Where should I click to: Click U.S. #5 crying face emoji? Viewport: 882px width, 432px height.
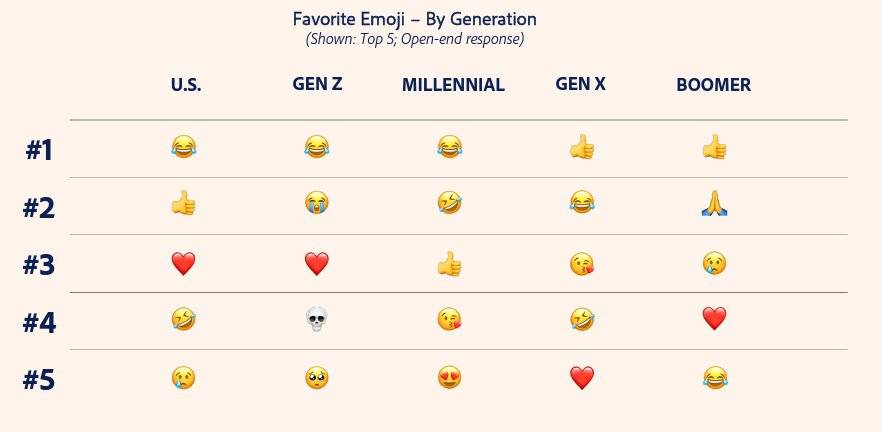click(x=183, y=377)
